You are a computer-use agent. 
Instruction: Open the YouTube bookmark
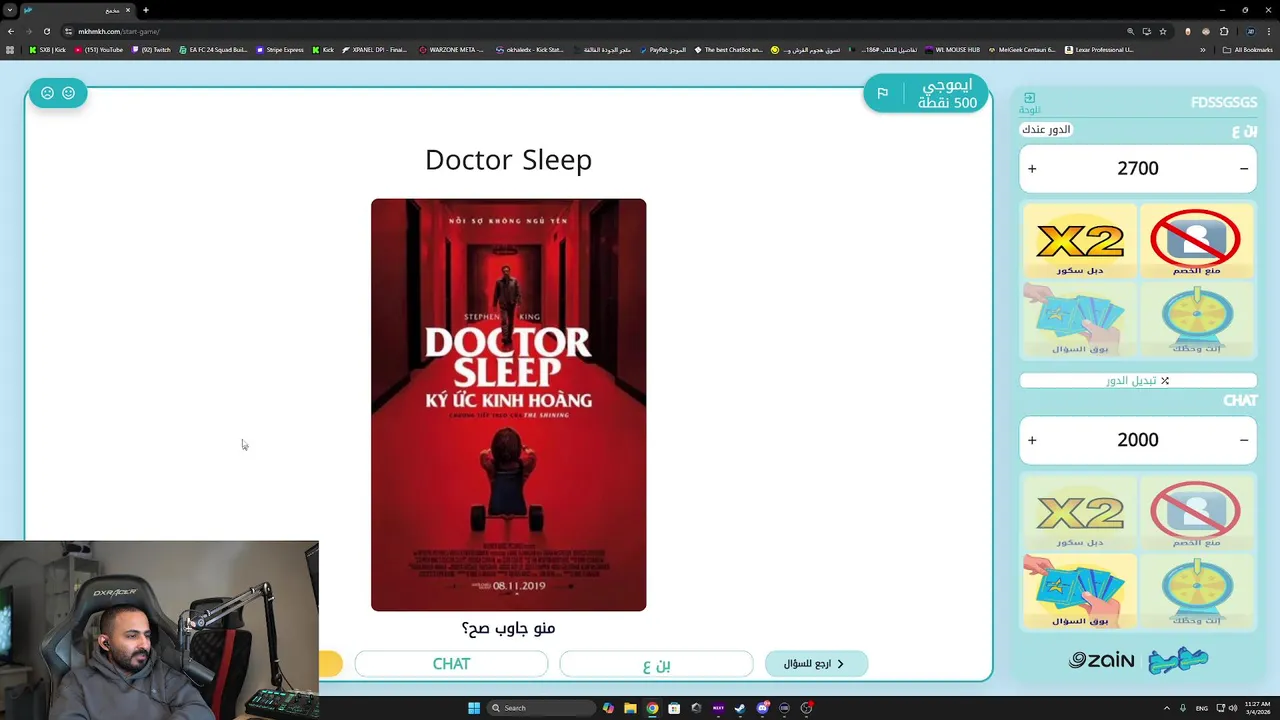pos(98,50)
